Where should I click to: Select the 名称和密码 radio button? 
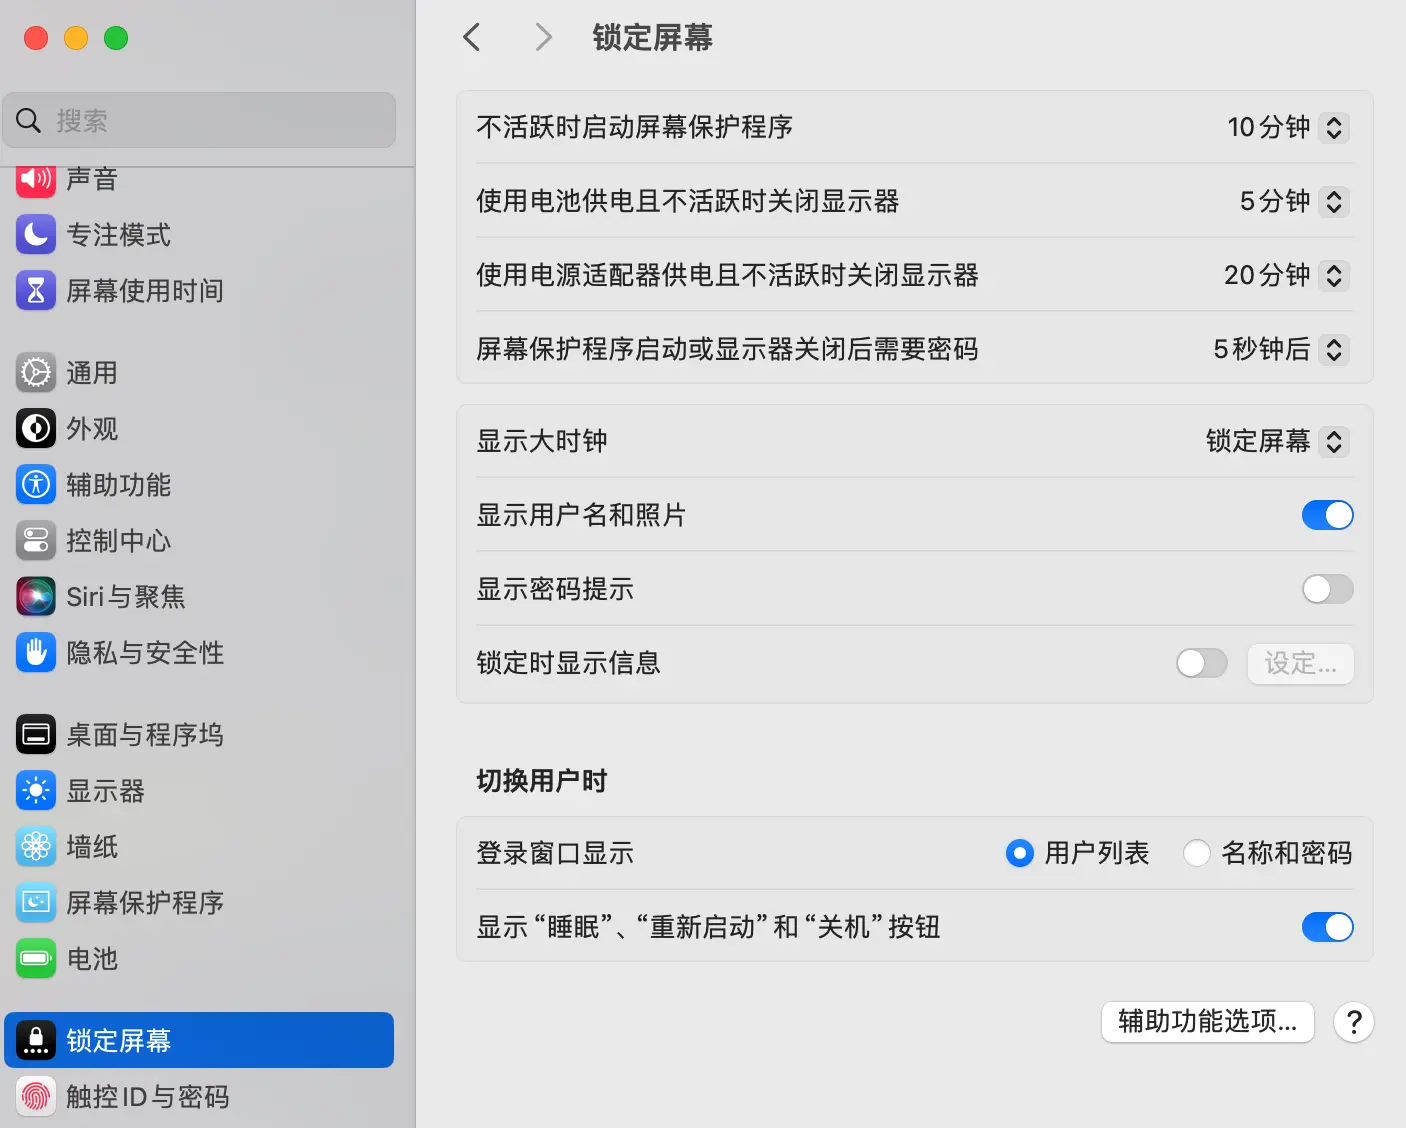[x=1196, y=853]
